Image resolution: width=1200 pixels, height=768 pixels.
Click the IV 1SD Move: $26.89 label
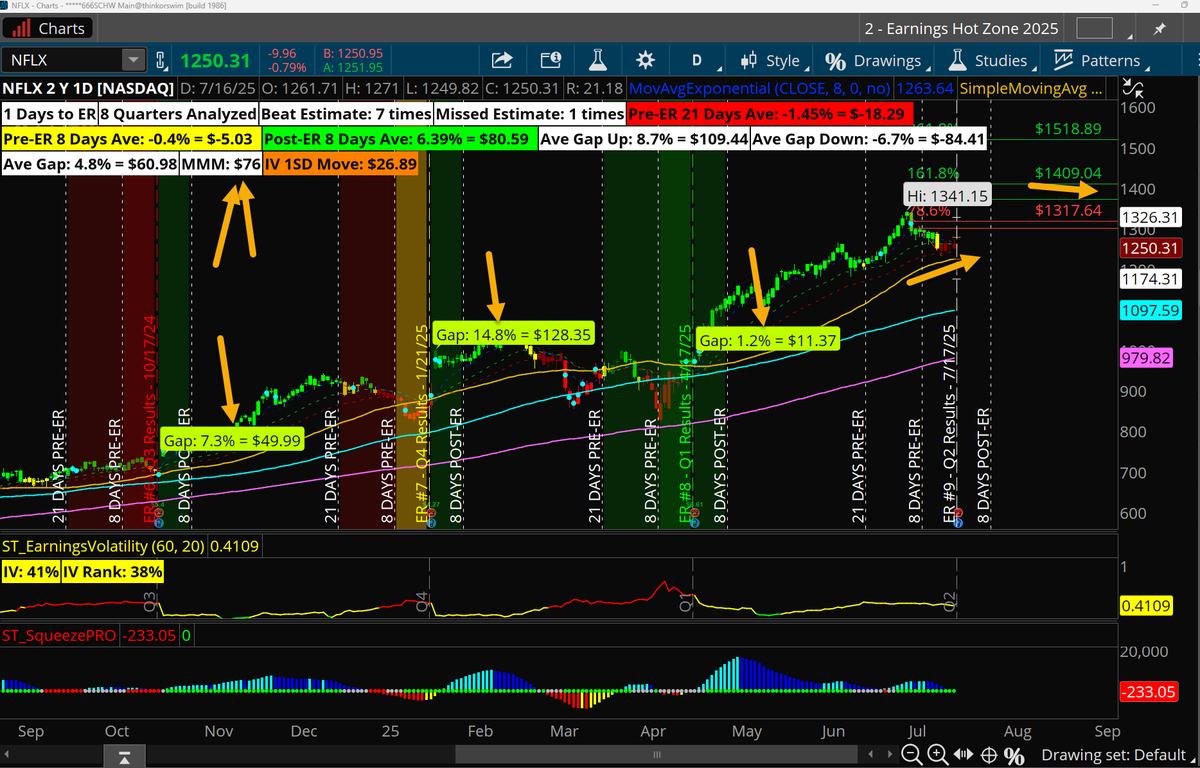point(340,164)
